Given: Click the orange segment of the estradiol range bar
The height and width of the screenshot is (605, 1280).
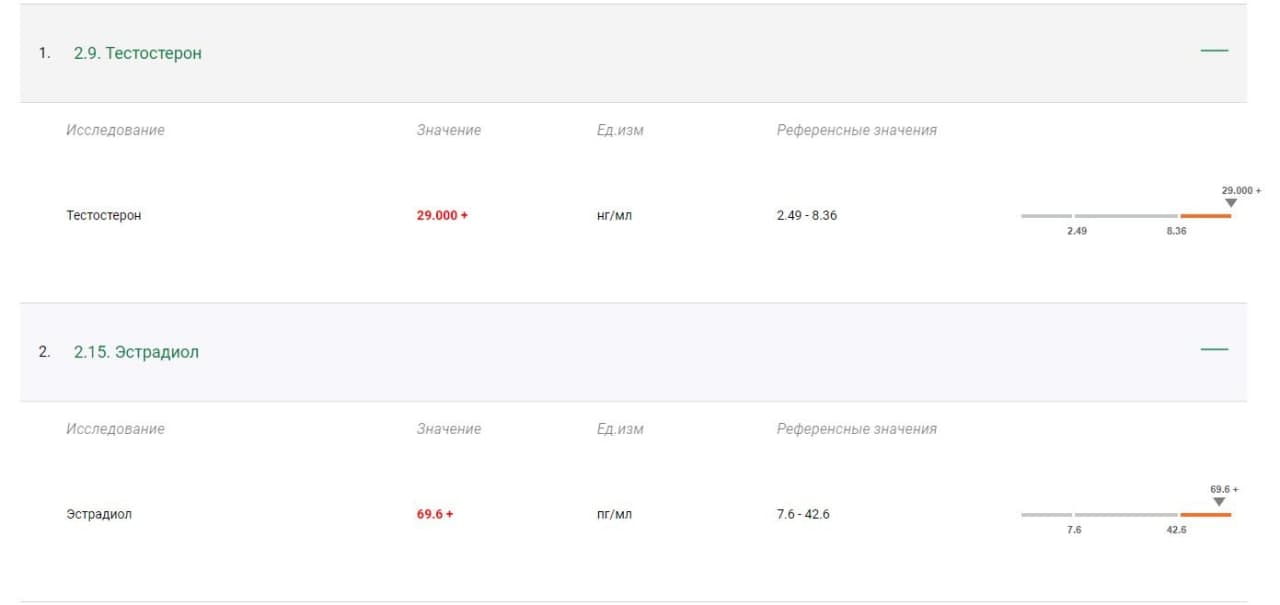Looking at the screenshot, I should [x=1206, y=515].
